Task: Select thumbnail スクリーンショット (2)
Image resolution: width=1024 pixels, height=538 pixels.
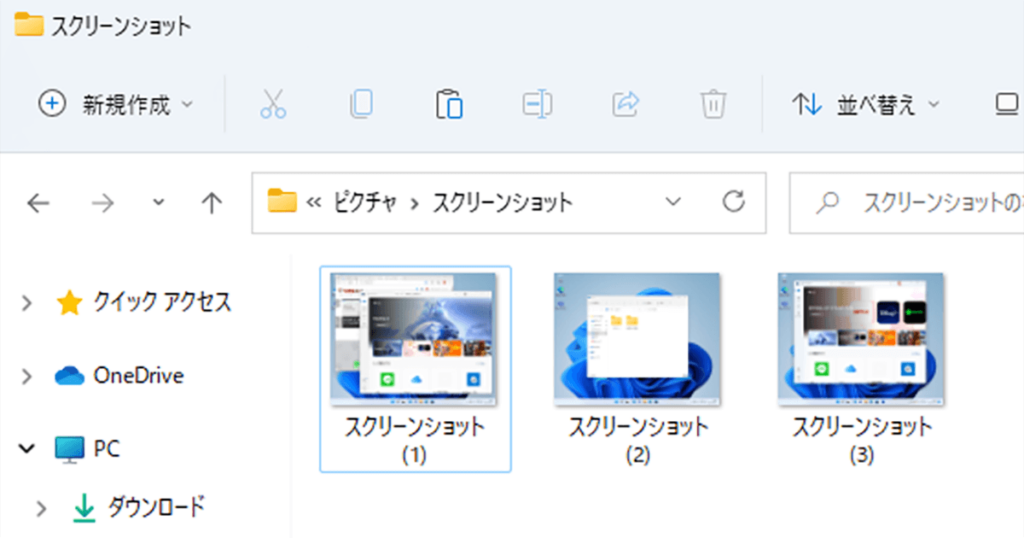Action: 637,369
